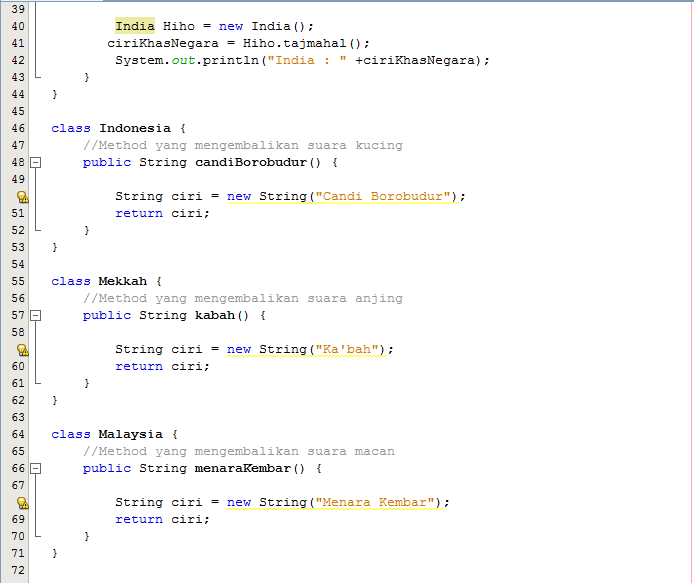Click the string literal "Ka'bah"
This screenshot has height=583, width=694.
347,349
